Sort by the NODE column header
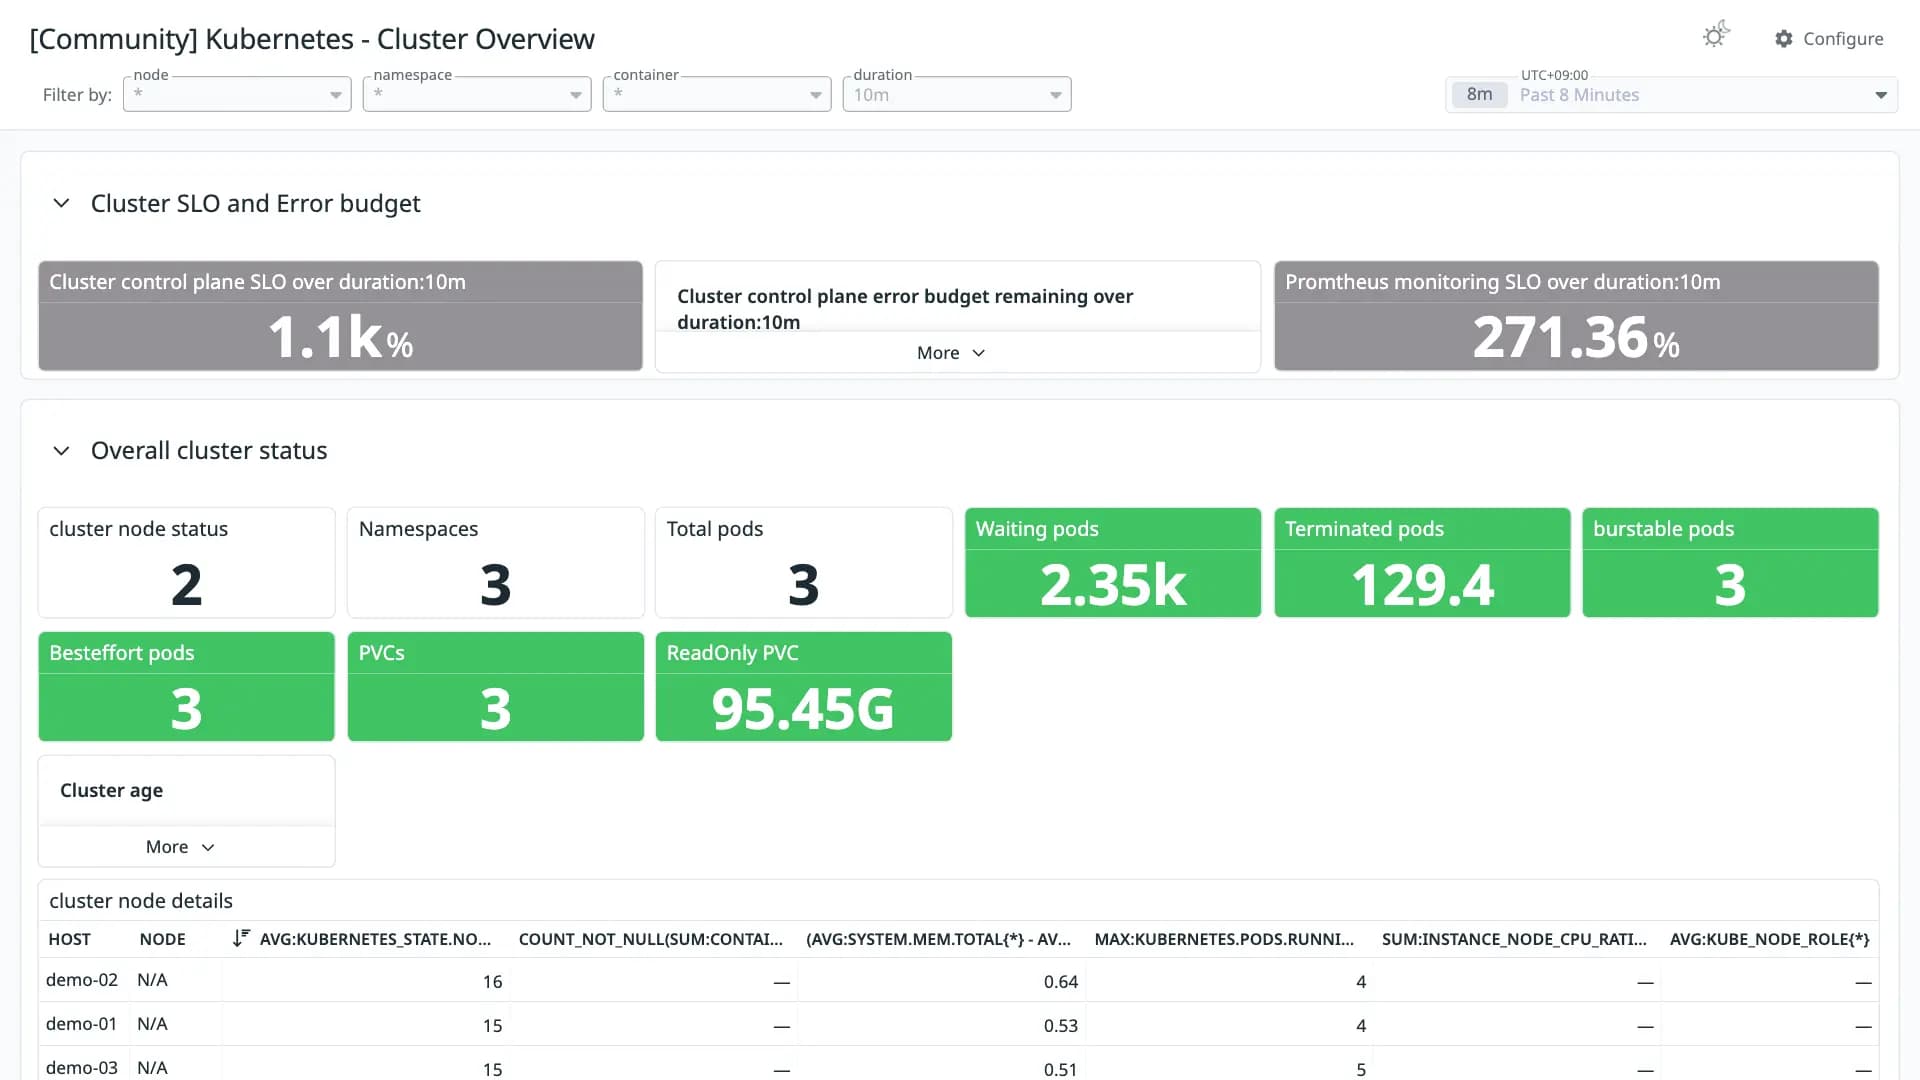The width and height of the screenshot is (1920, 1080). [x=162, y=939]
